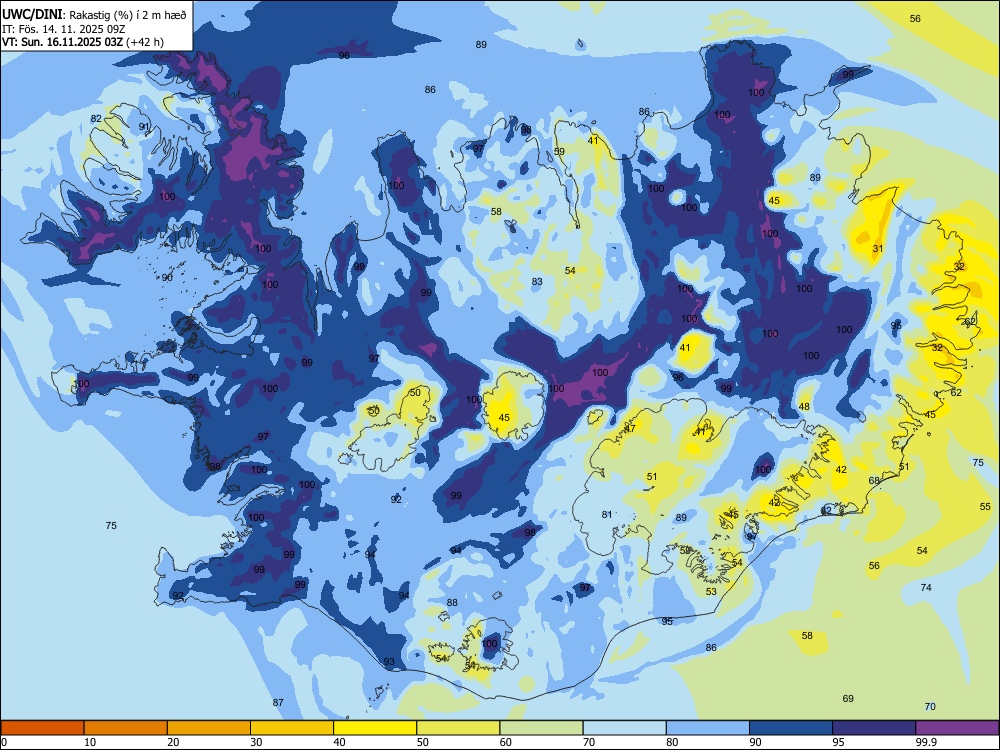Select the 70–80 pale blue legend swatch
1000x750 pixels.
[624, 728]
